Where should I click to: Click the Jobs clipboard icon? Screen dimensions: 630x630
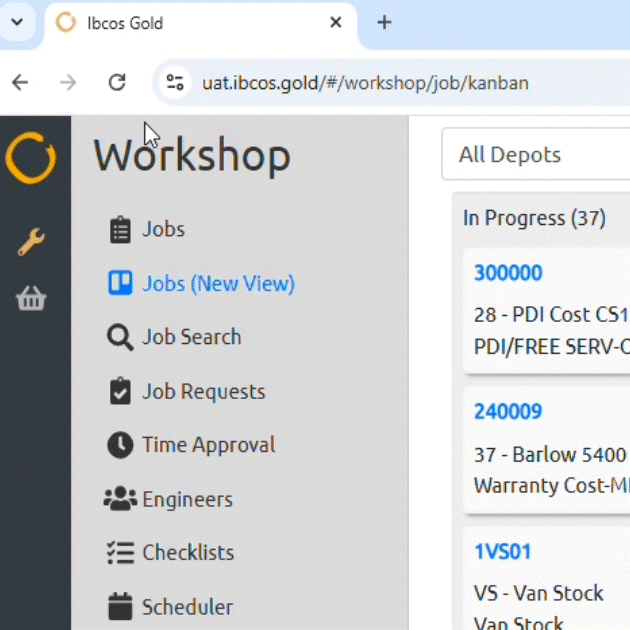120,230
